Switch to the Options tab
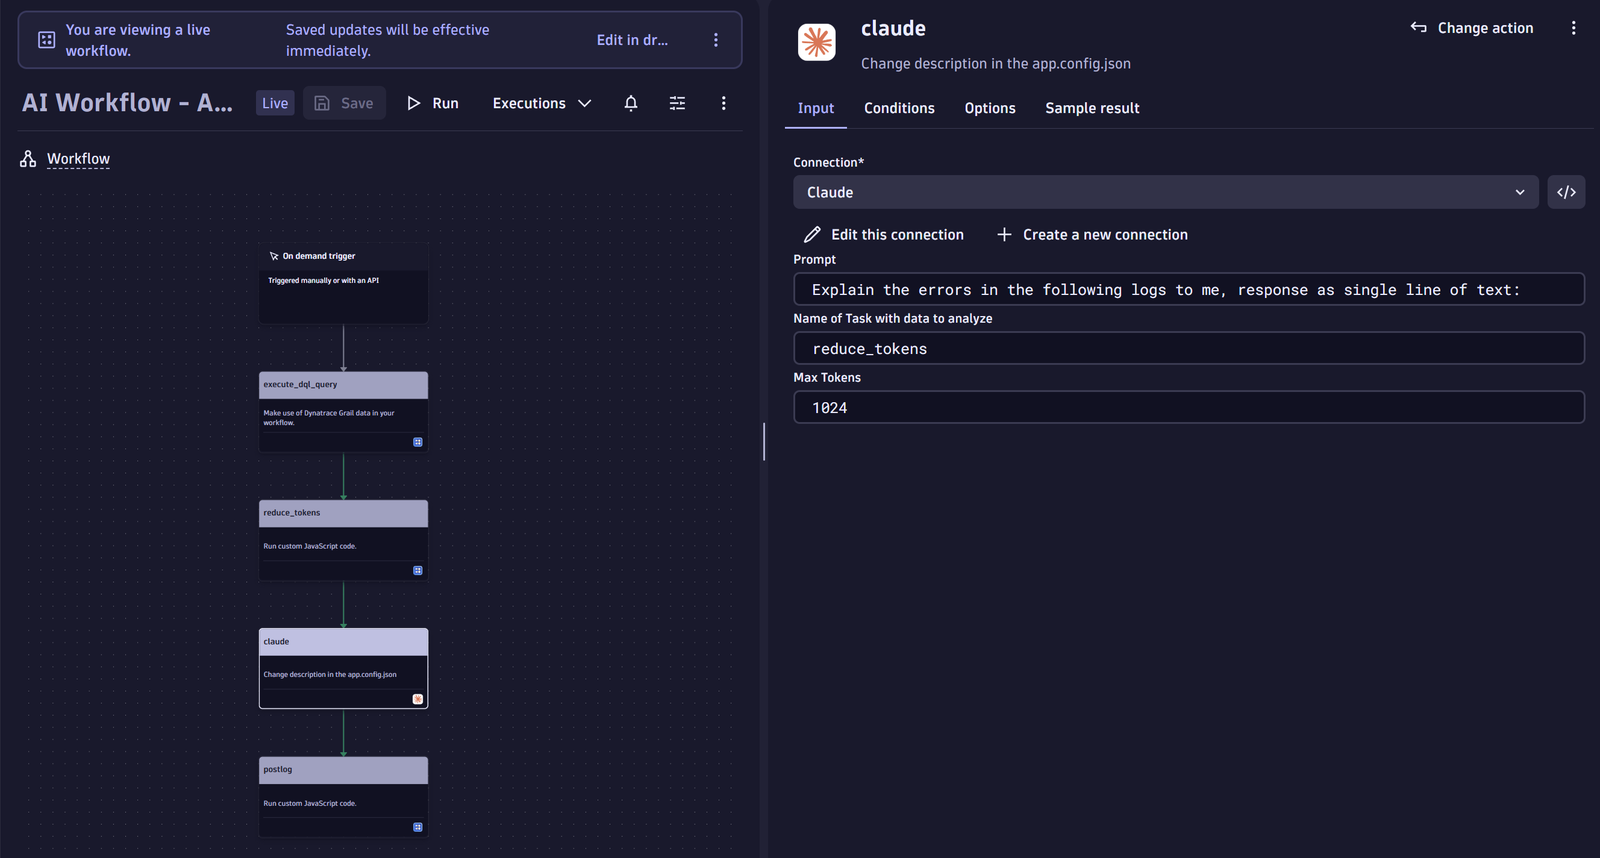The image size is (1600, 858). [x=990, y=108]
